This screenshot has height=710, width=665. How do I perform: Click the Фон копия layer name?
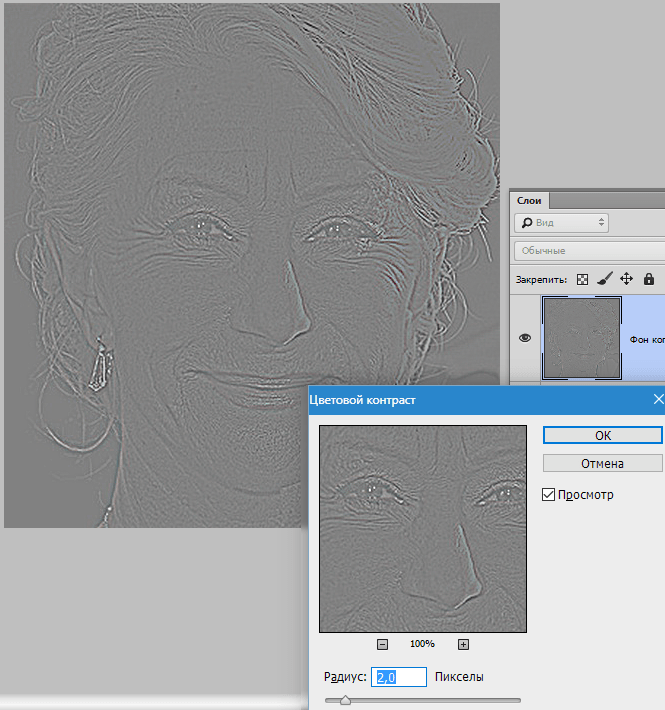pos(646,339)
